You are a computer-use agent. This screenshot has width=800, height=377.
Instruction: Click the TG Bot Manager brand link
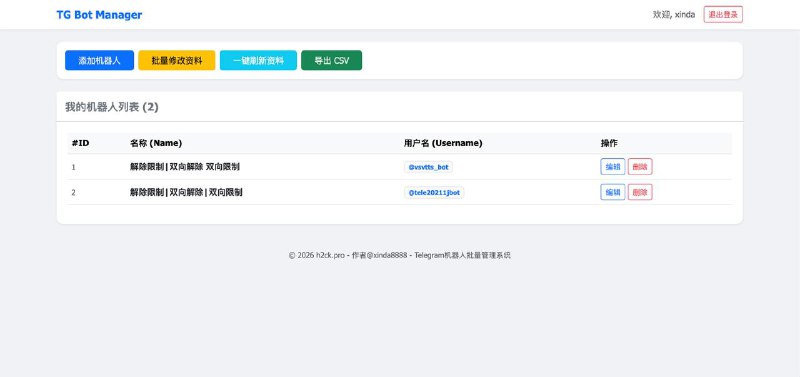[99, 15]
